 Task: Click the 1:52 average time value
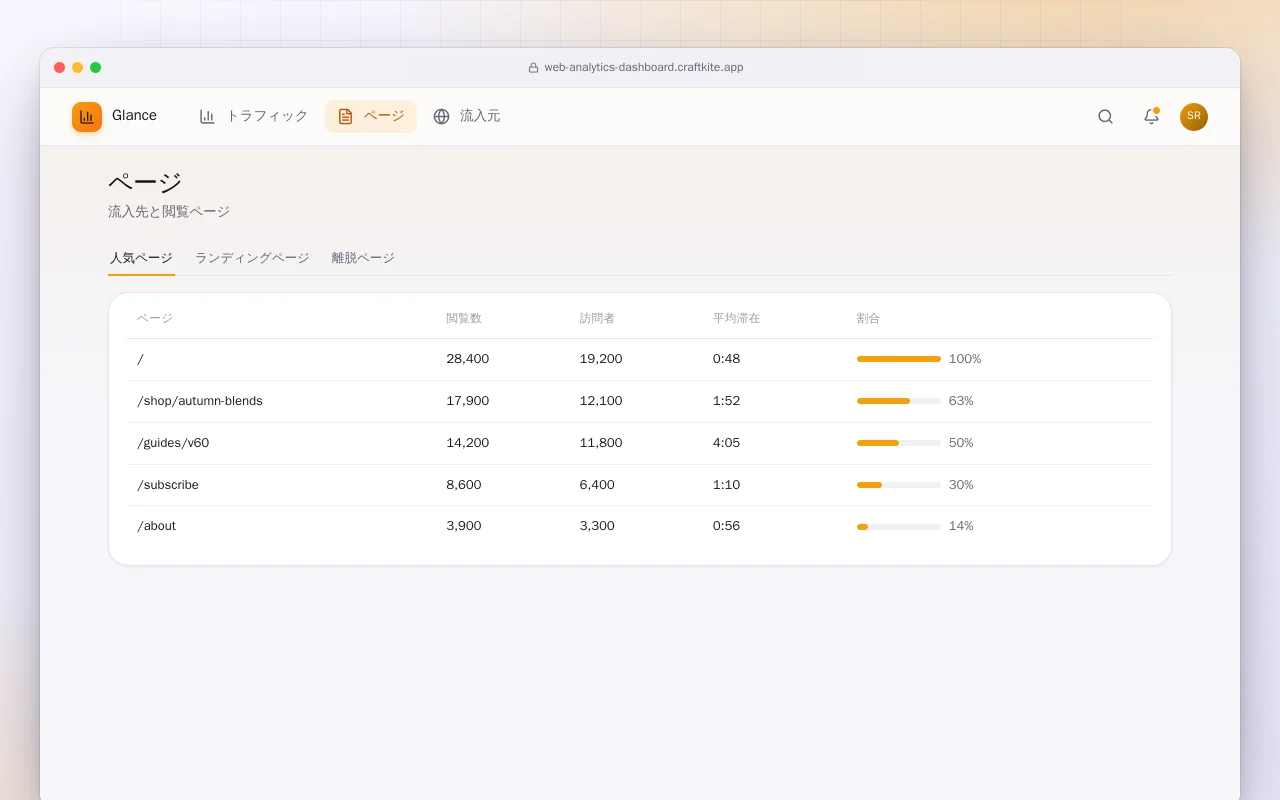tap(726, 401)
